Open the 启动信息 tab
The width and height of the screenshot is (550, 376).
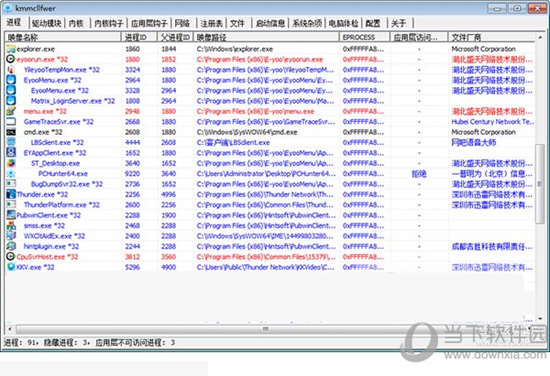tap(270, 24)
